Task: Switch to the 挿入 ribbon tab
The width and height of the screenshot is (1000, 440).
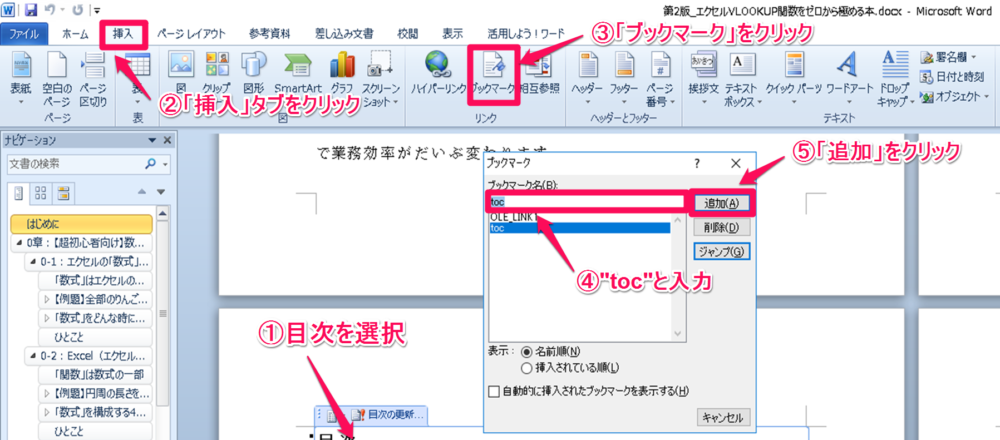Action: coord(124,33)
